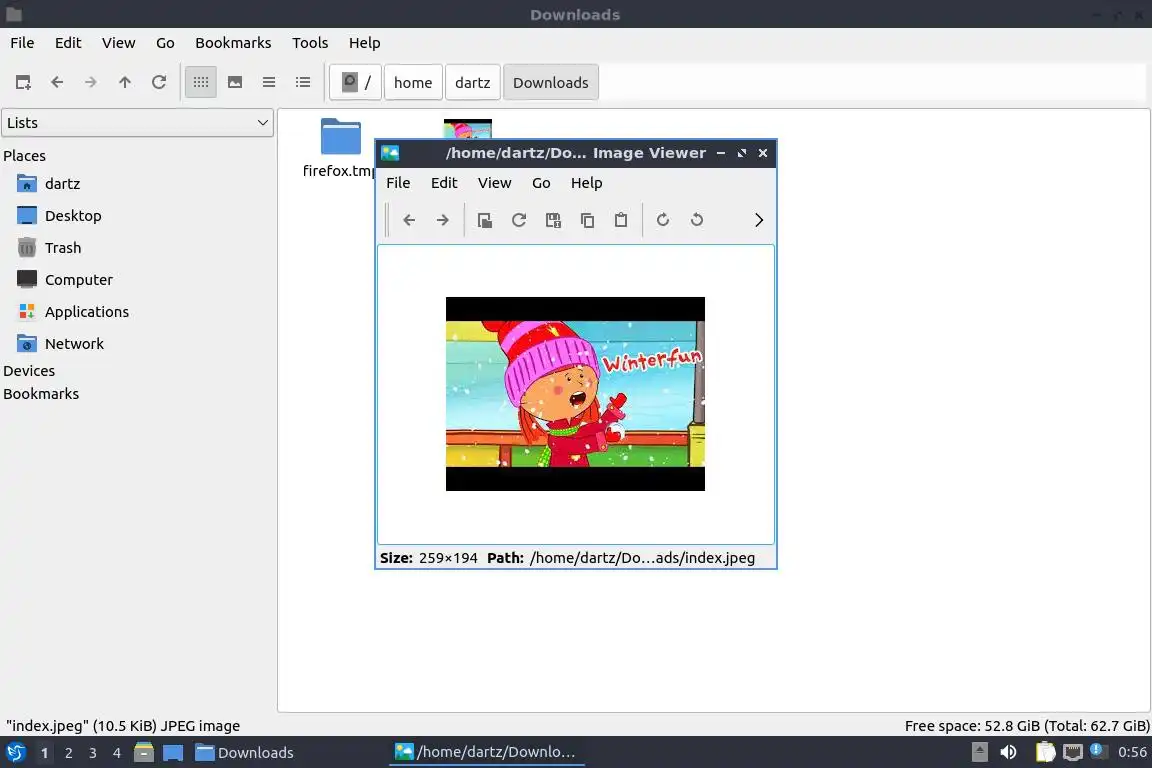Click the show desktop icon in taskbar
1152x768 pixels.
[x=173, y=753]
